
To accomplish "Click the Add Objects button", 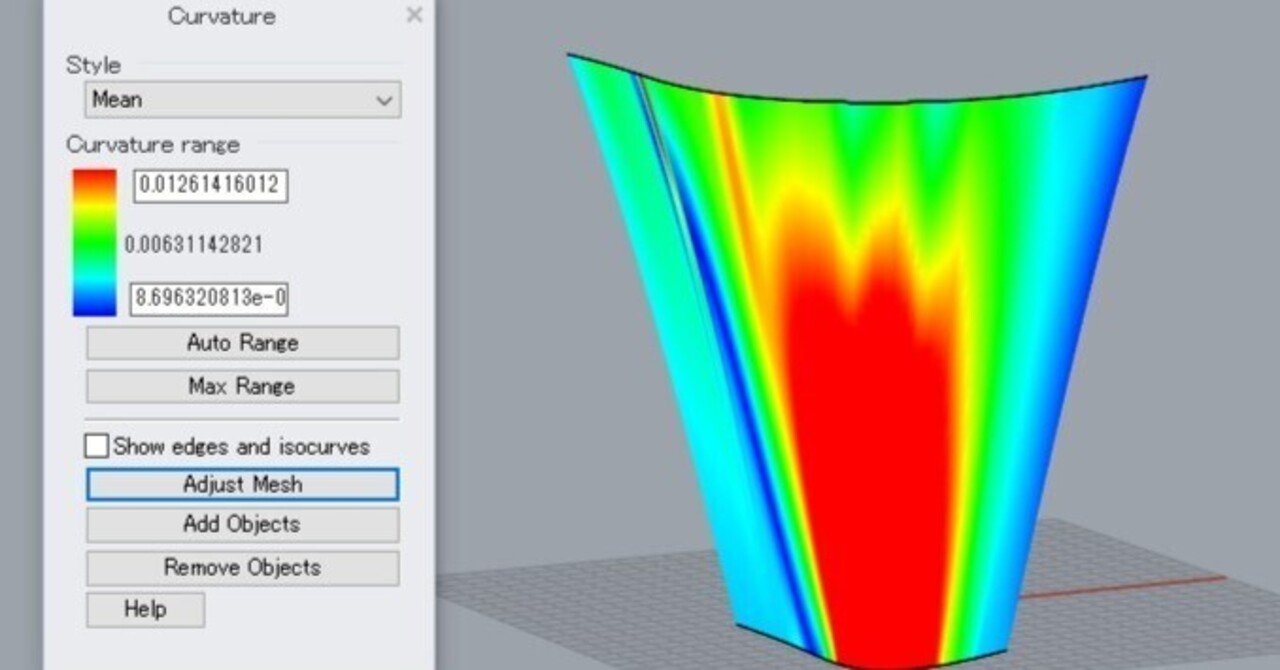I will (240, 524).
